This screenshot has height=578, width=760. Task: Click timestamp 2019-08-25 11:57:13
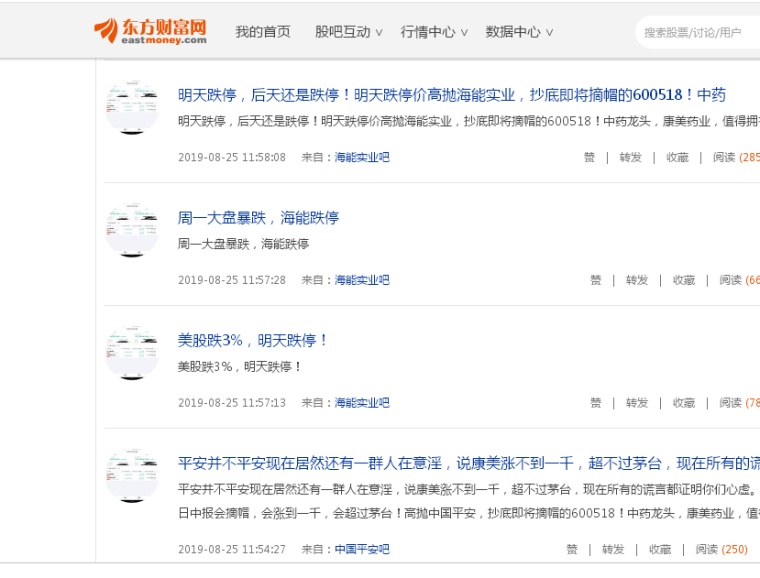pyautogui.click(x=232, y=403)
